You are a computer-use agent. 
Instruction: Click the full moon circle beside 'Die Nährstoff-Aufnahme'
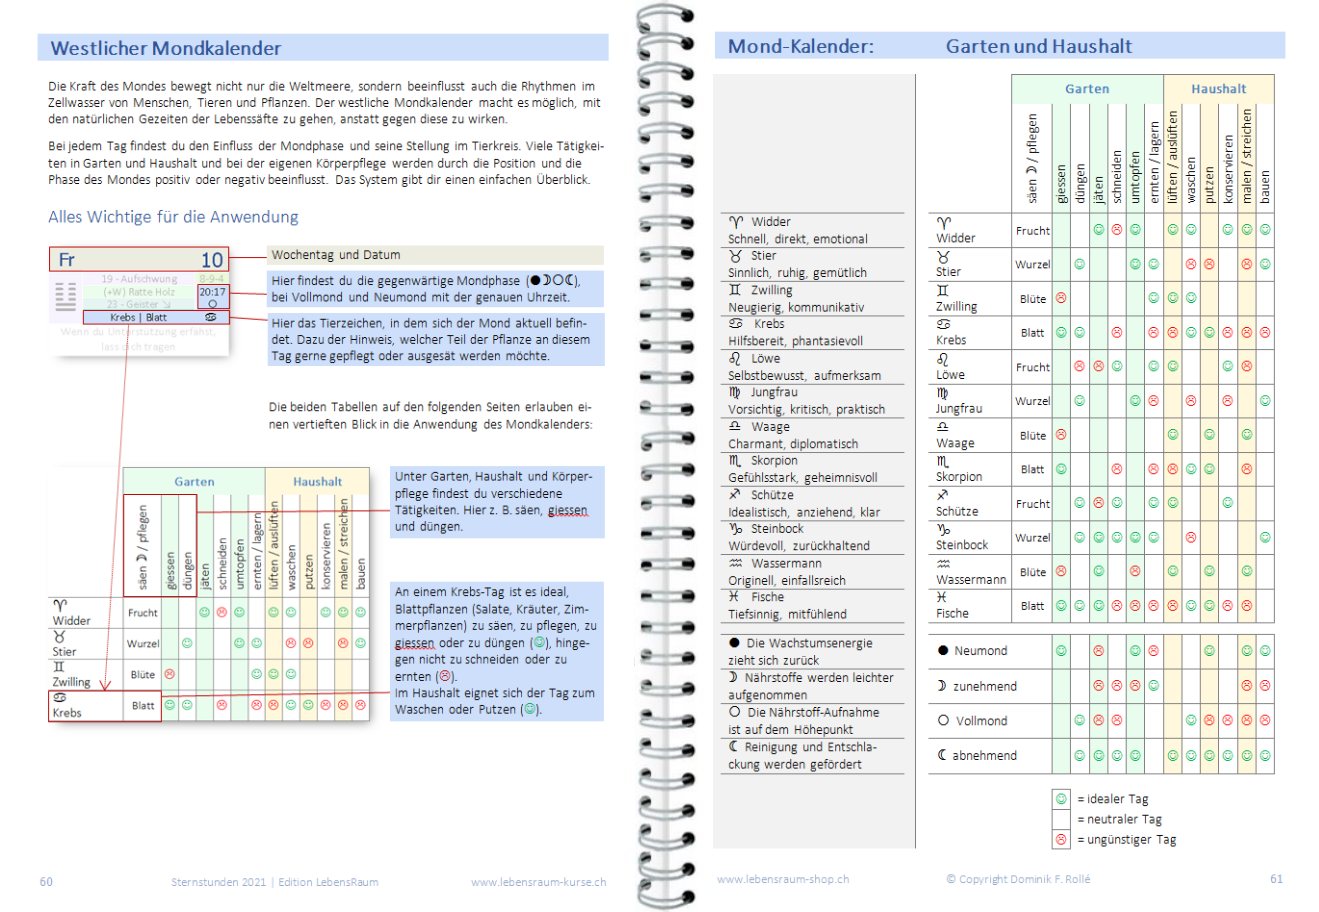tap(735, 713)
